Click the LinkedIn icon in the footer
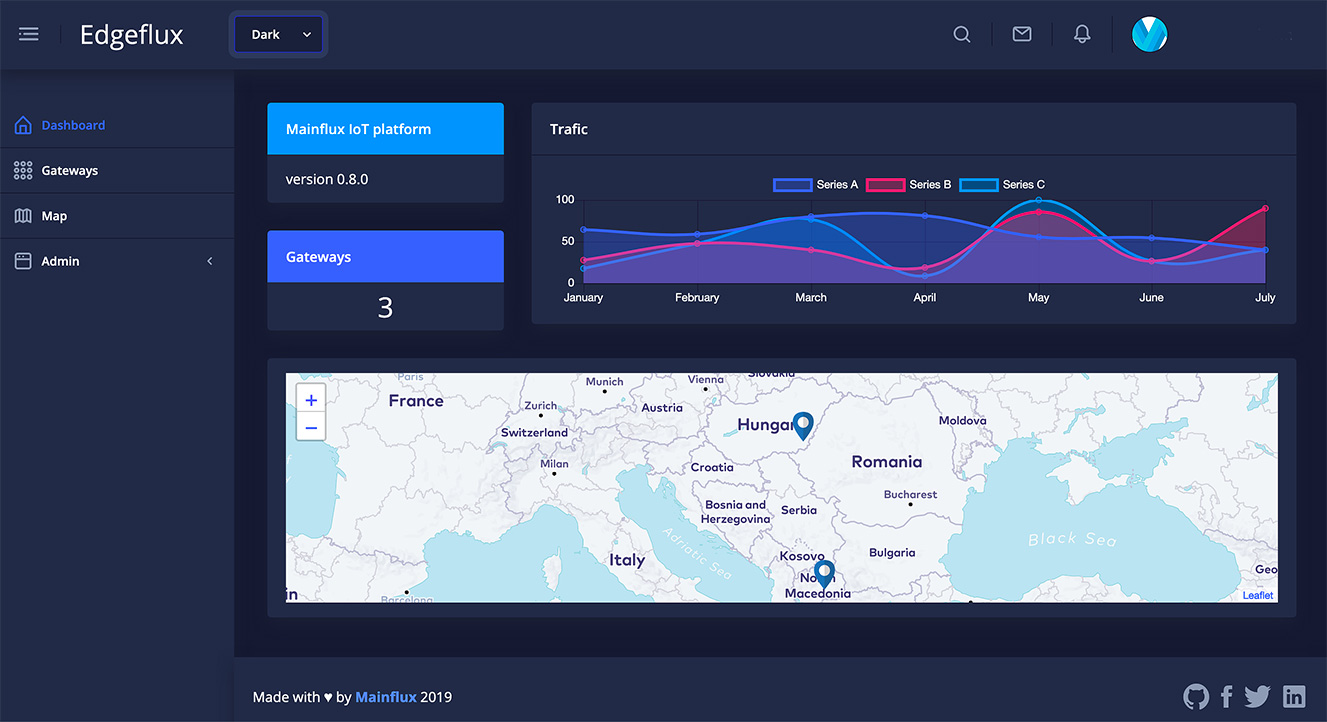This screenshot has width=1327, height=722. [x=1293, y=696]
